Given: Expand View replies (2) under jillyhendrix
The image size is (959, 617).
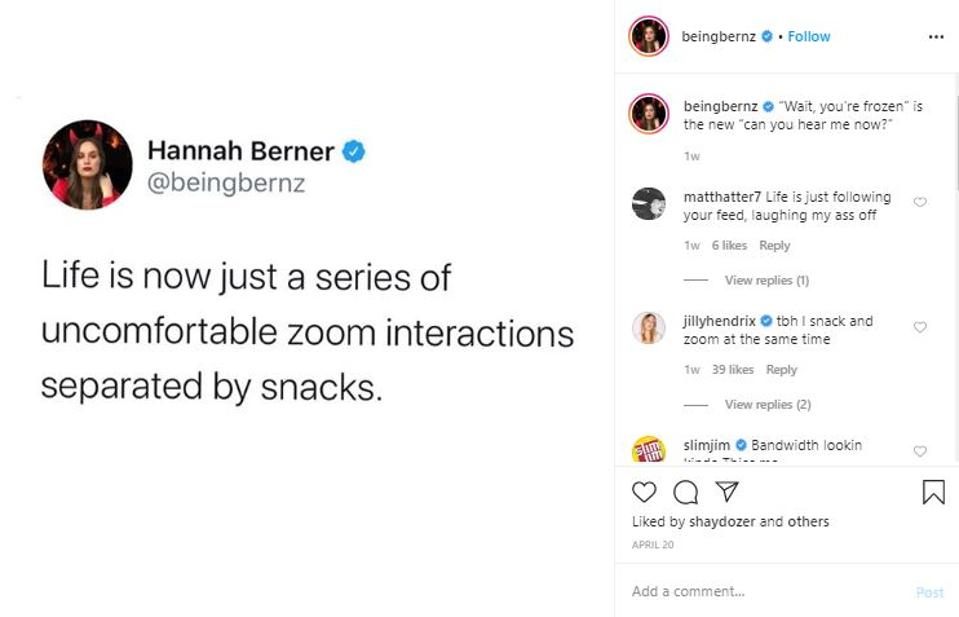Looking at the screenshot, I should click(767, 404).
